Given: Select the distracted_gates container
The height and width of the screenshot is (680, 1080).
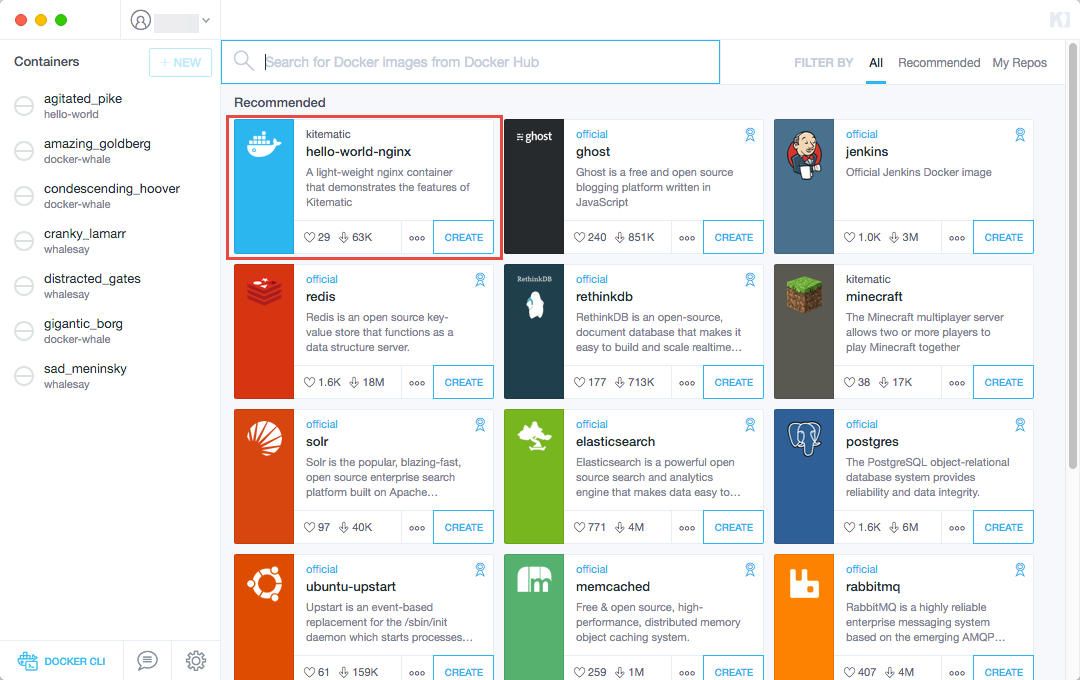Looking at the screenshot, I should point(110,285).
